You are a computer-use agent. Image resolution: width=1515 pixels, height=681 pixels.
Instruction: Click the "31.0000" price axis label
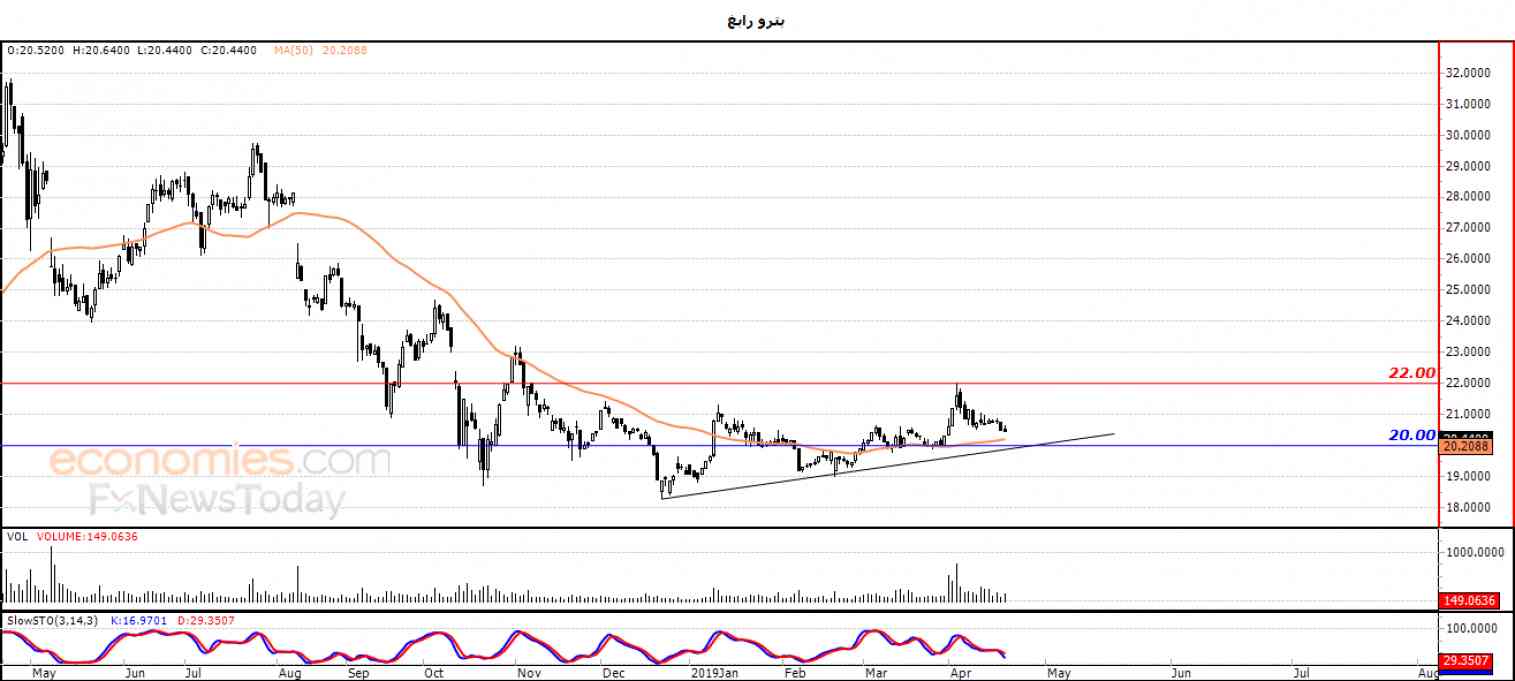click(x=1468, y=104)
